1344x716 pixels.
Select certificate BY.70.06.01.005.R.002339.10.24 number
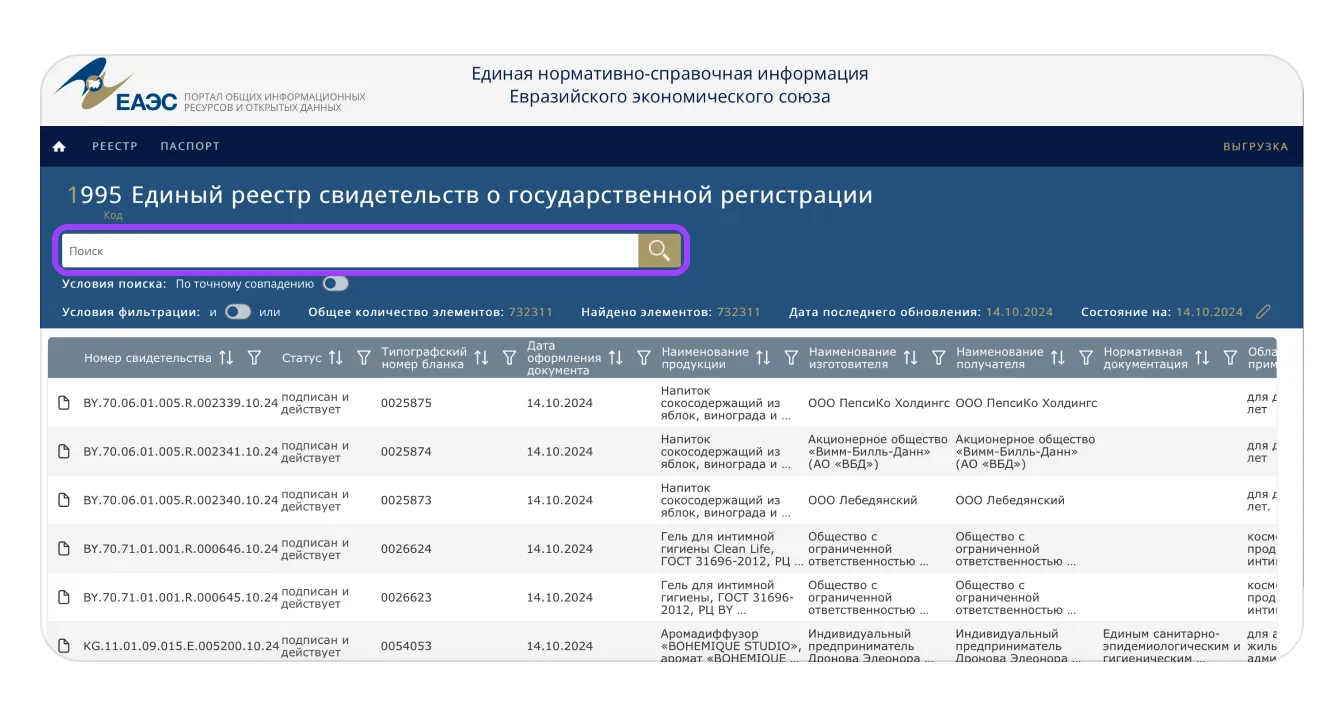[181, 403]
